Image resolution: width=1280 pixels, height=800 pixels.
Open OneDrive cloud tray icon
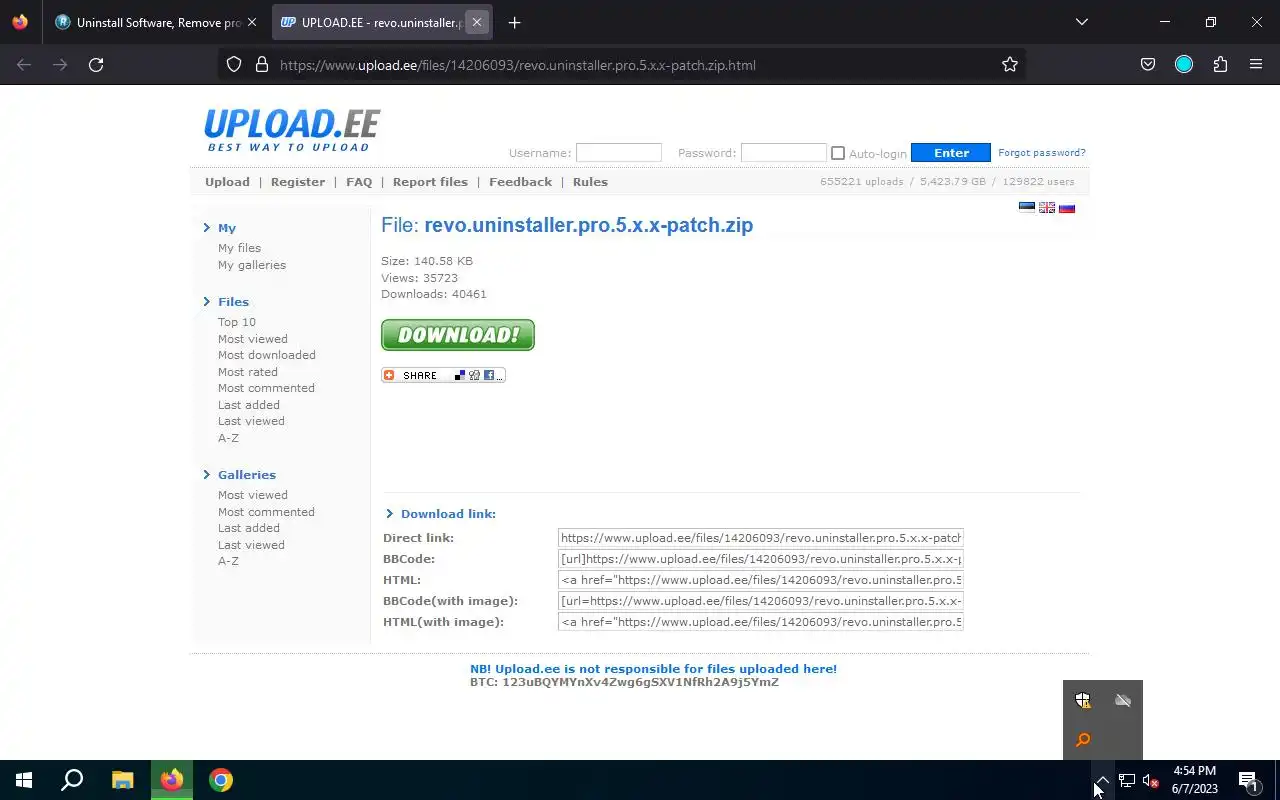click(x=1123, y=700)
